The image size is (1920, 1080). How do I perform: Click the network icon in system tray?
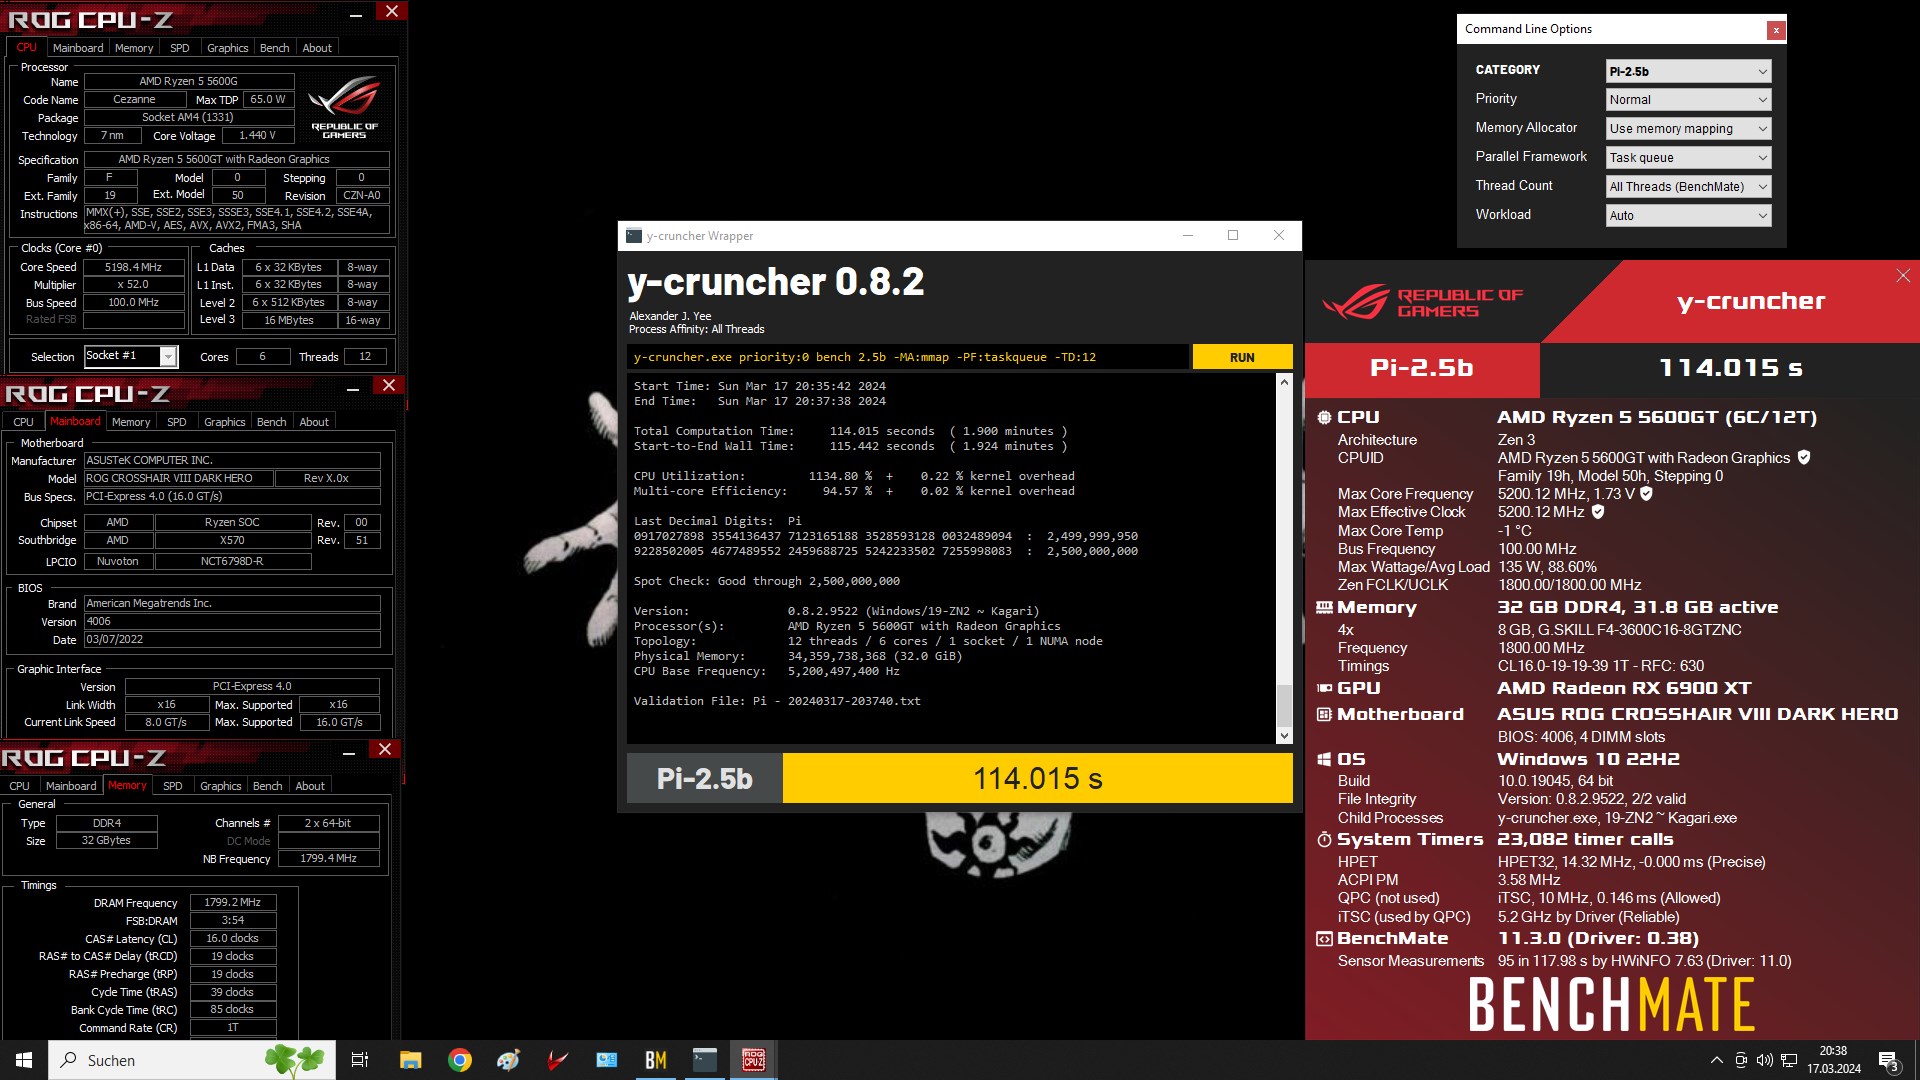pos(1789,1060)
